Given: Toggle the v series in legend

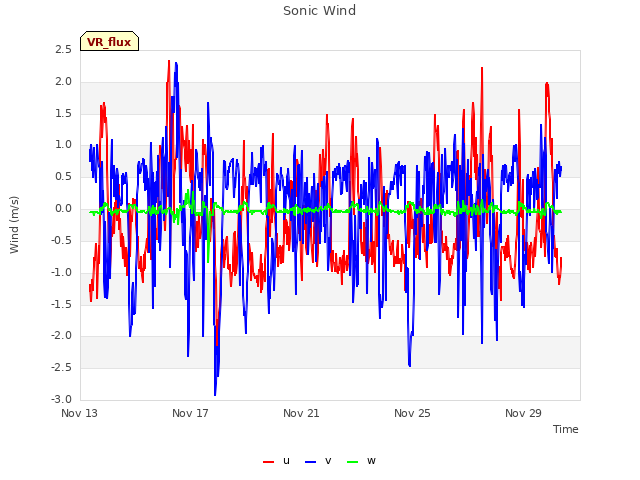Looking at the screenshot, I should point(318,461).
